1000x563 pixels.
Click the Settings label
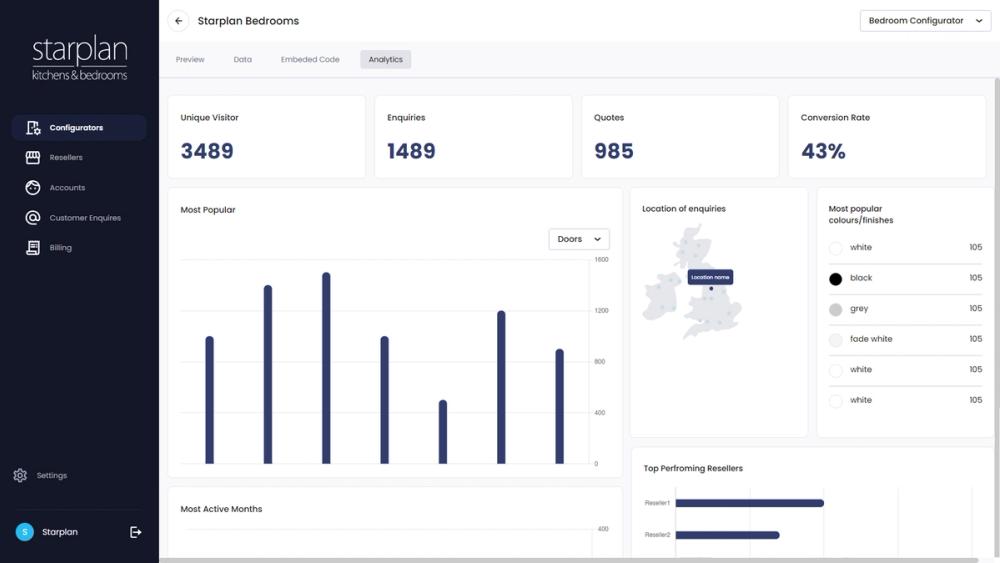[52, 476]
